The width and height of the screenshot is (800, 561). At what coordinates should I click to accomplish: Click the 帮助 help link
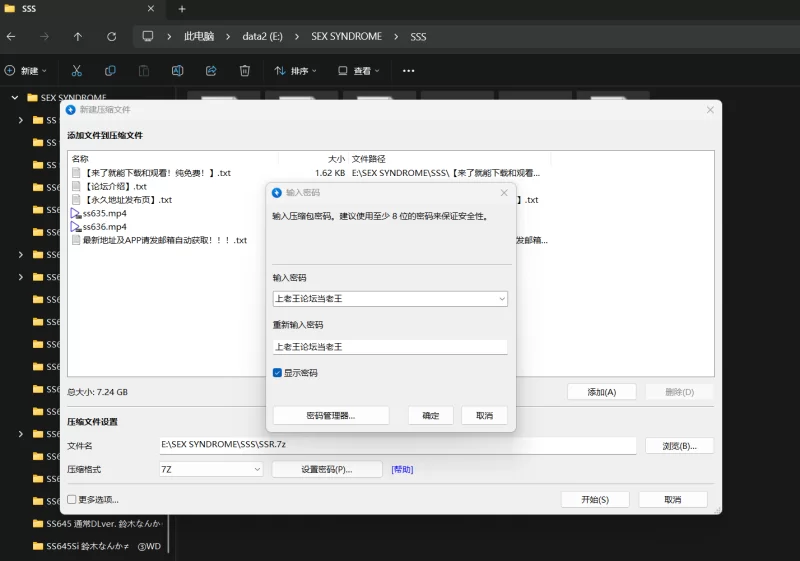(x=402, y=469)
